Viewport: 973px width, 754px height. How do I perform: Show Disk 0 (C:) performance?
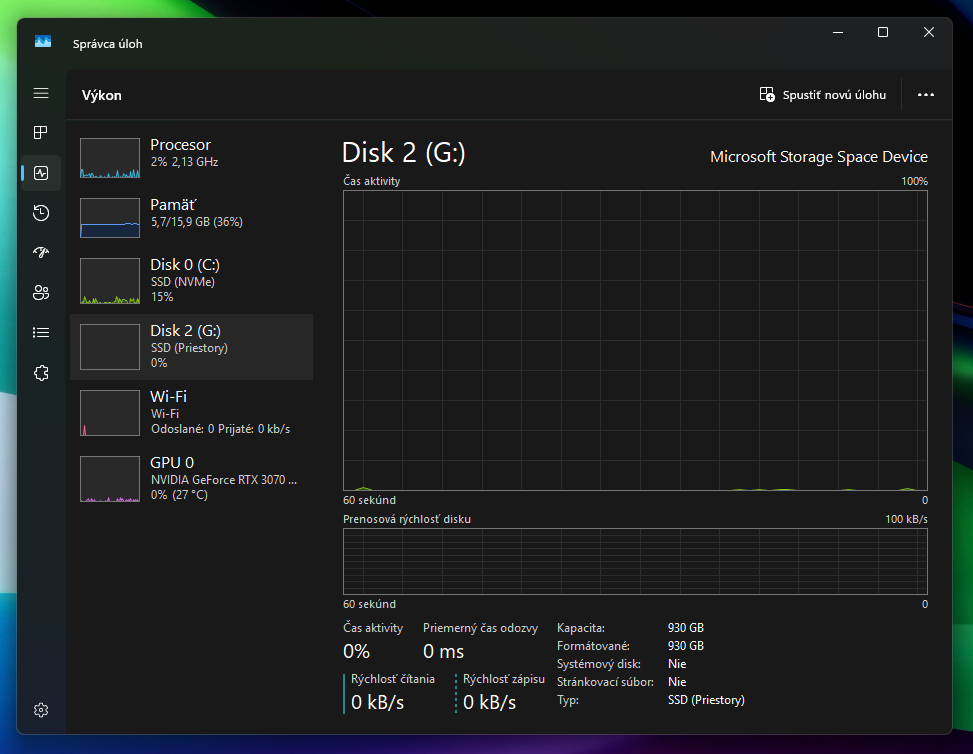coord(191,280)
